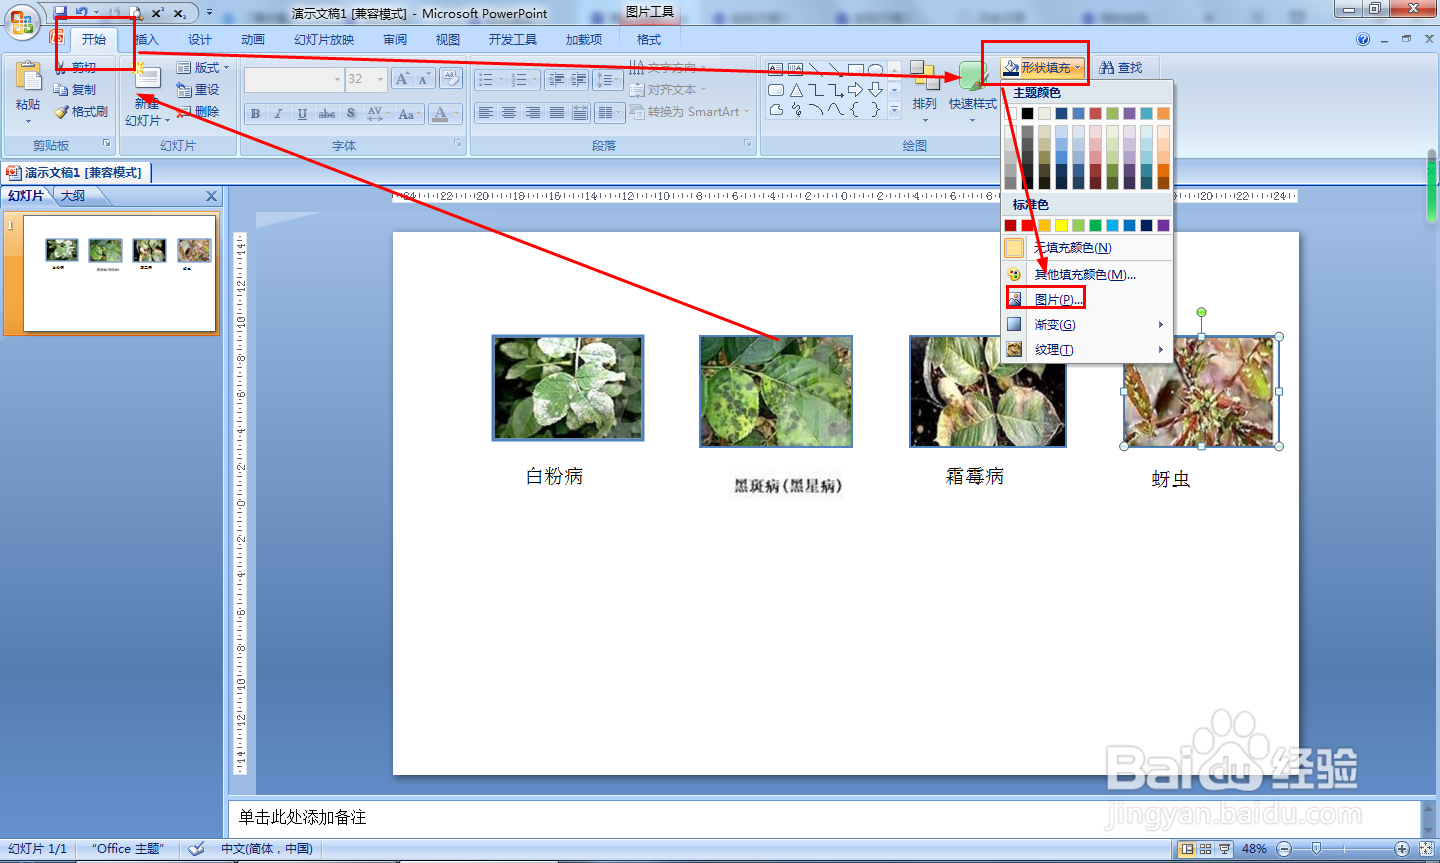Expand the 渐变 gradient submenu

(x=1086, y=325)
